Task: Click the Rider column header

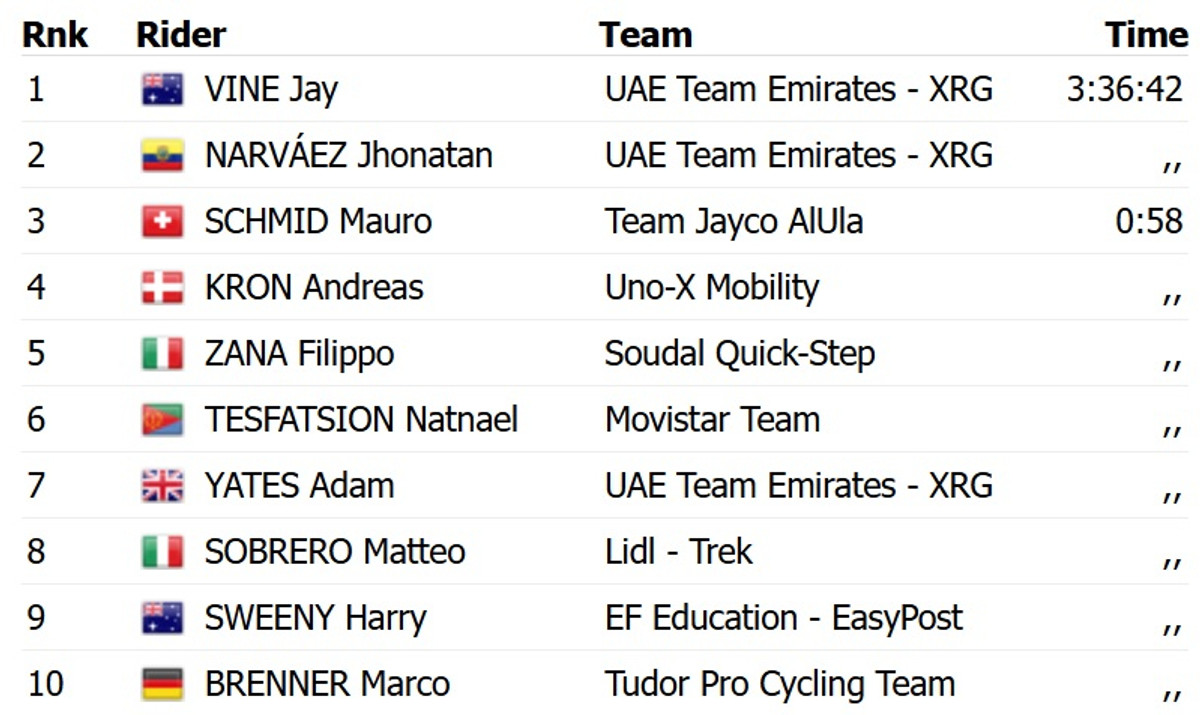Action: click(181, 35)
